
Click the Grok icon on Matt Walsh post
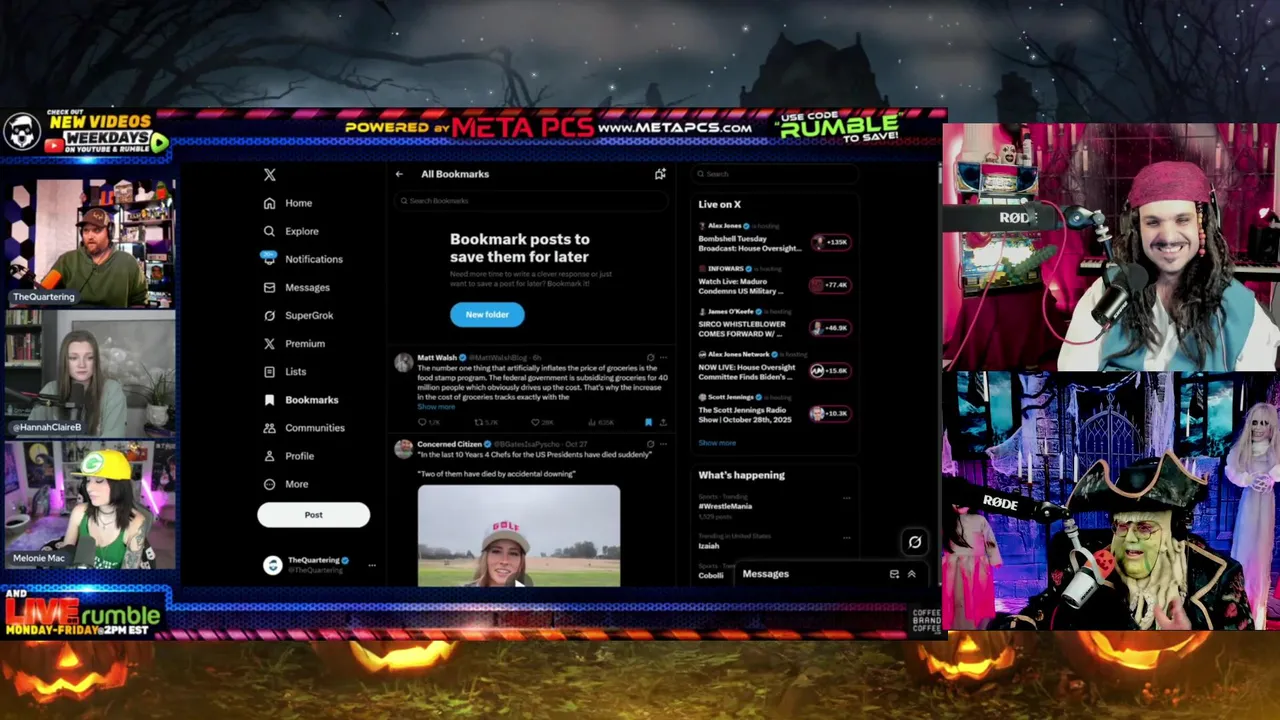(x=650, y=357)
